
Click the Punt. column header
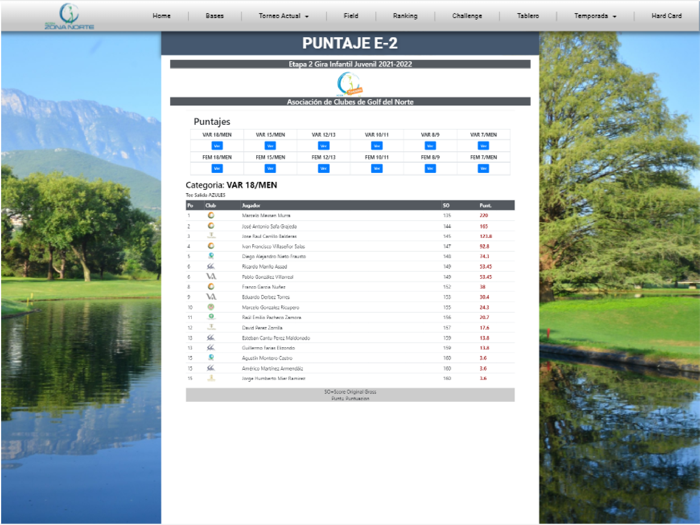pyautogui.click(x=485, y=205)
